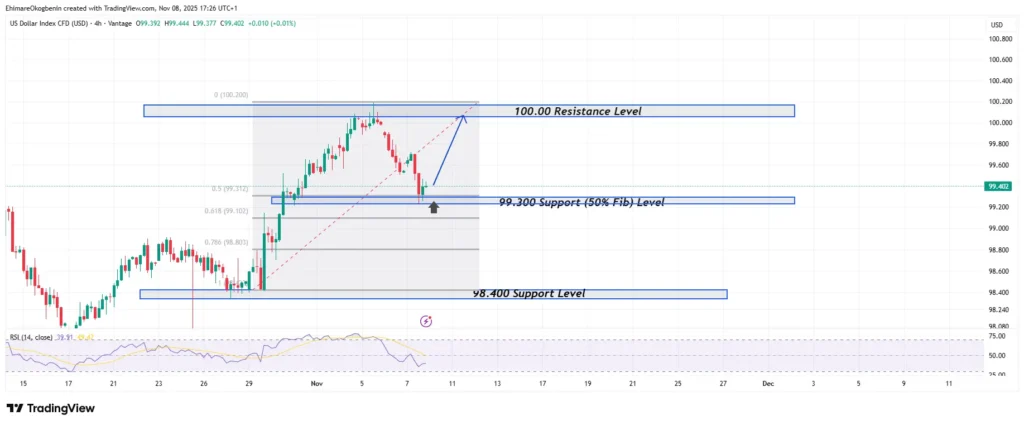1024x425 pixels.
Task: Click the 9 date axis label
Action: pyautogui.click(x=903, y=384)
